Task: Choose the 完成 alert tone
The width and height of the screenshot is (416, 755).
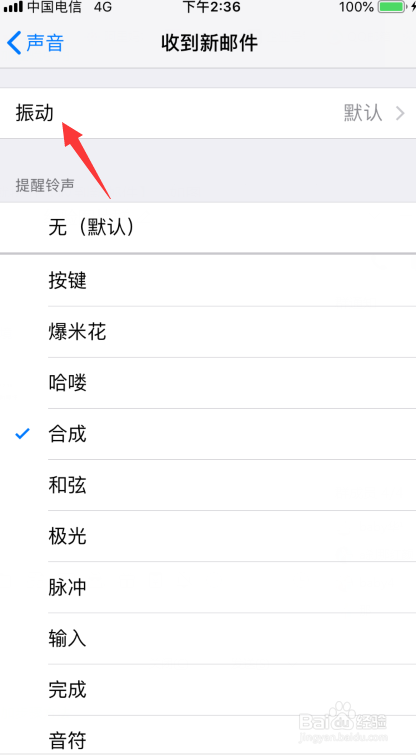Action: [x=208, y=690]
